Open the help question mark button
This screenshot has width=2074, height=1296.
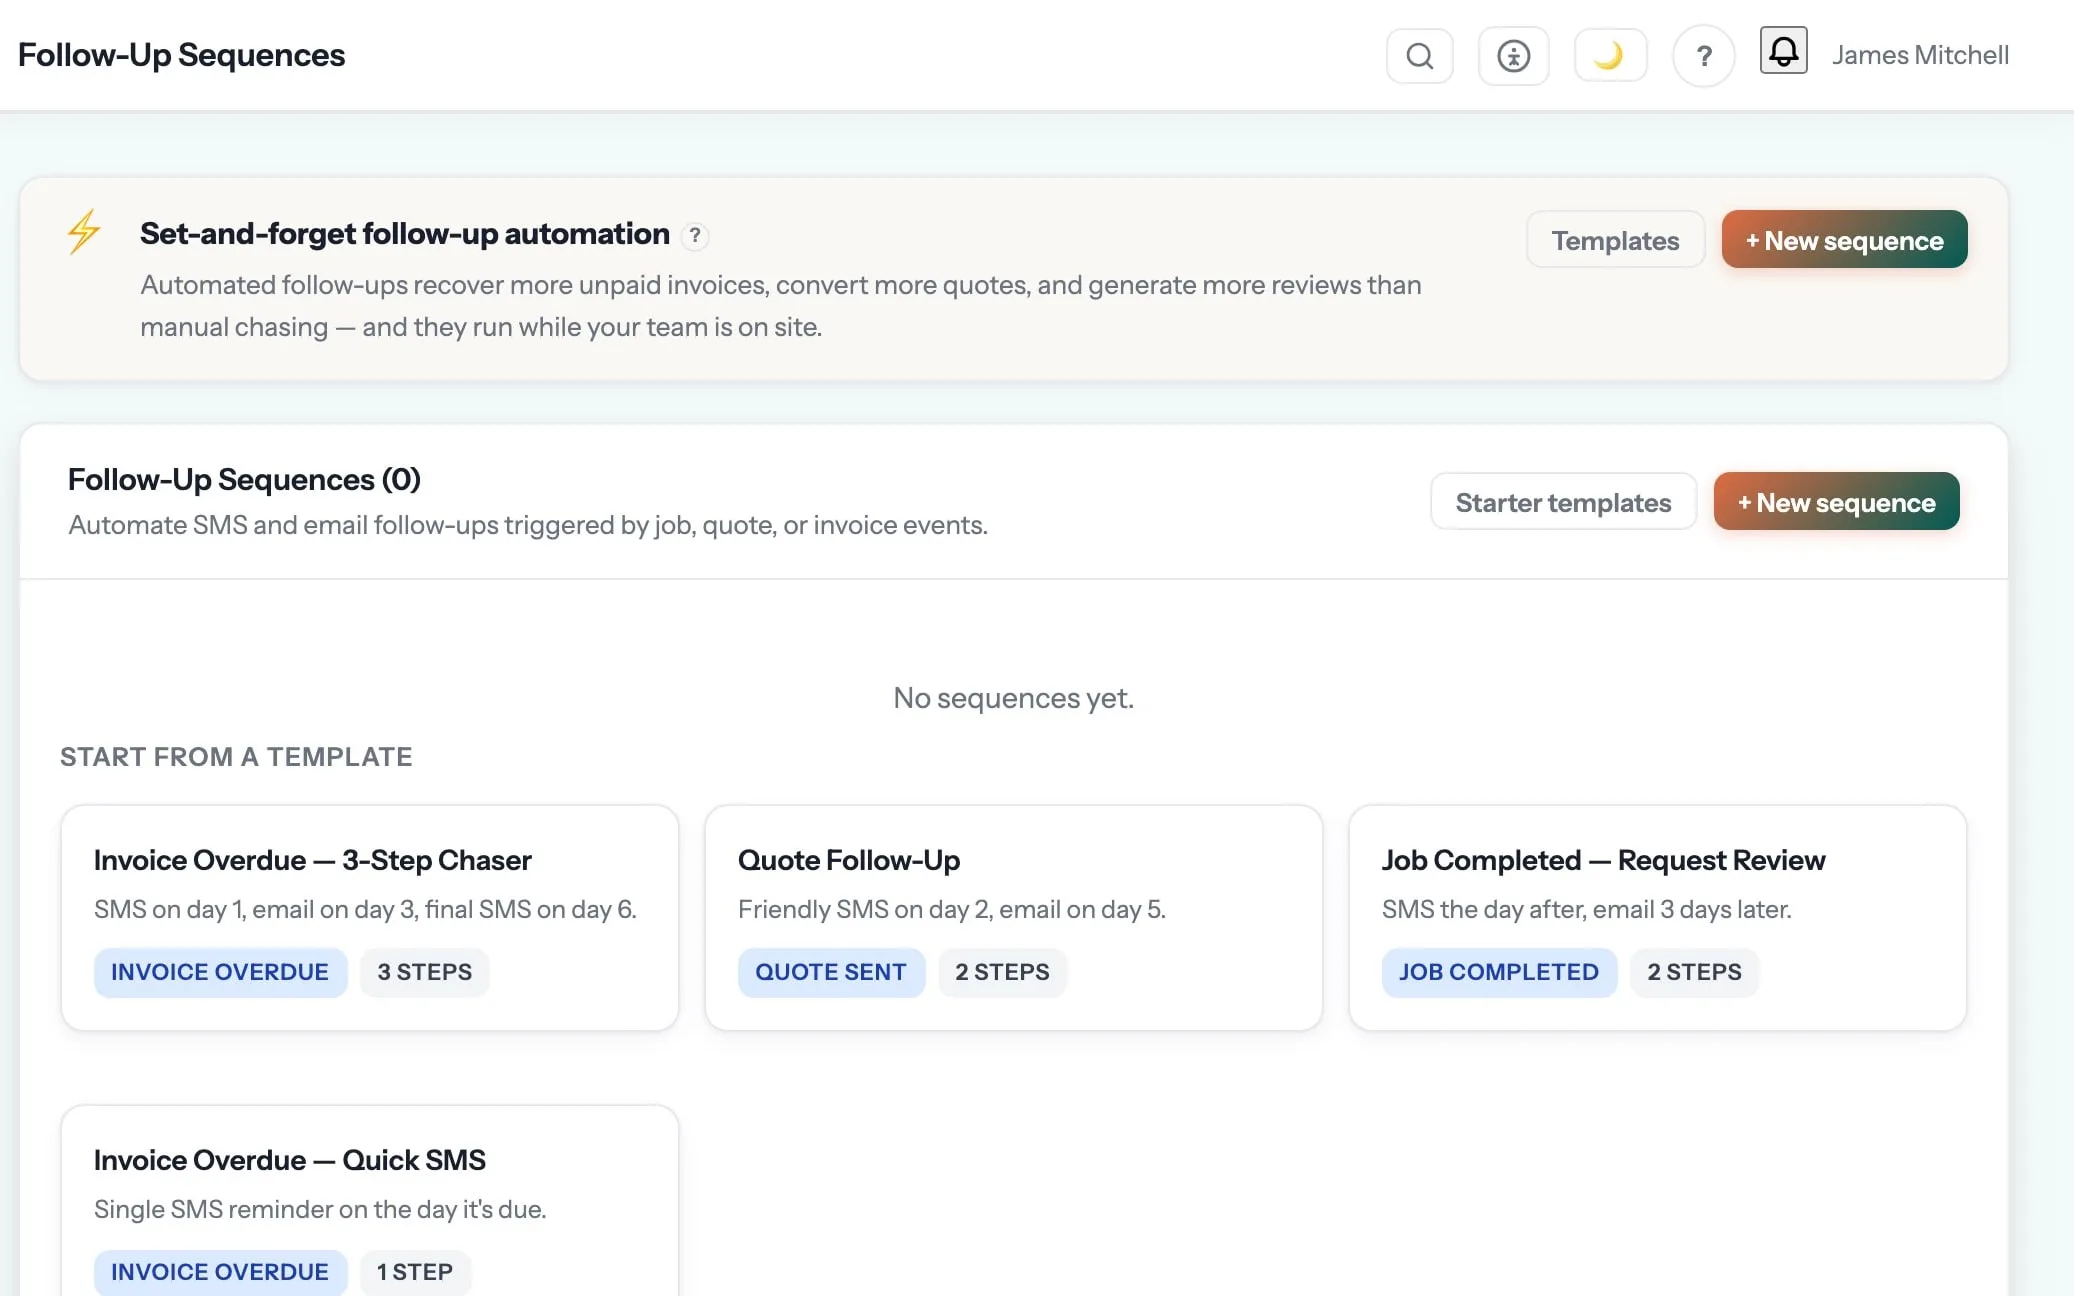(x=1704, y=56)
